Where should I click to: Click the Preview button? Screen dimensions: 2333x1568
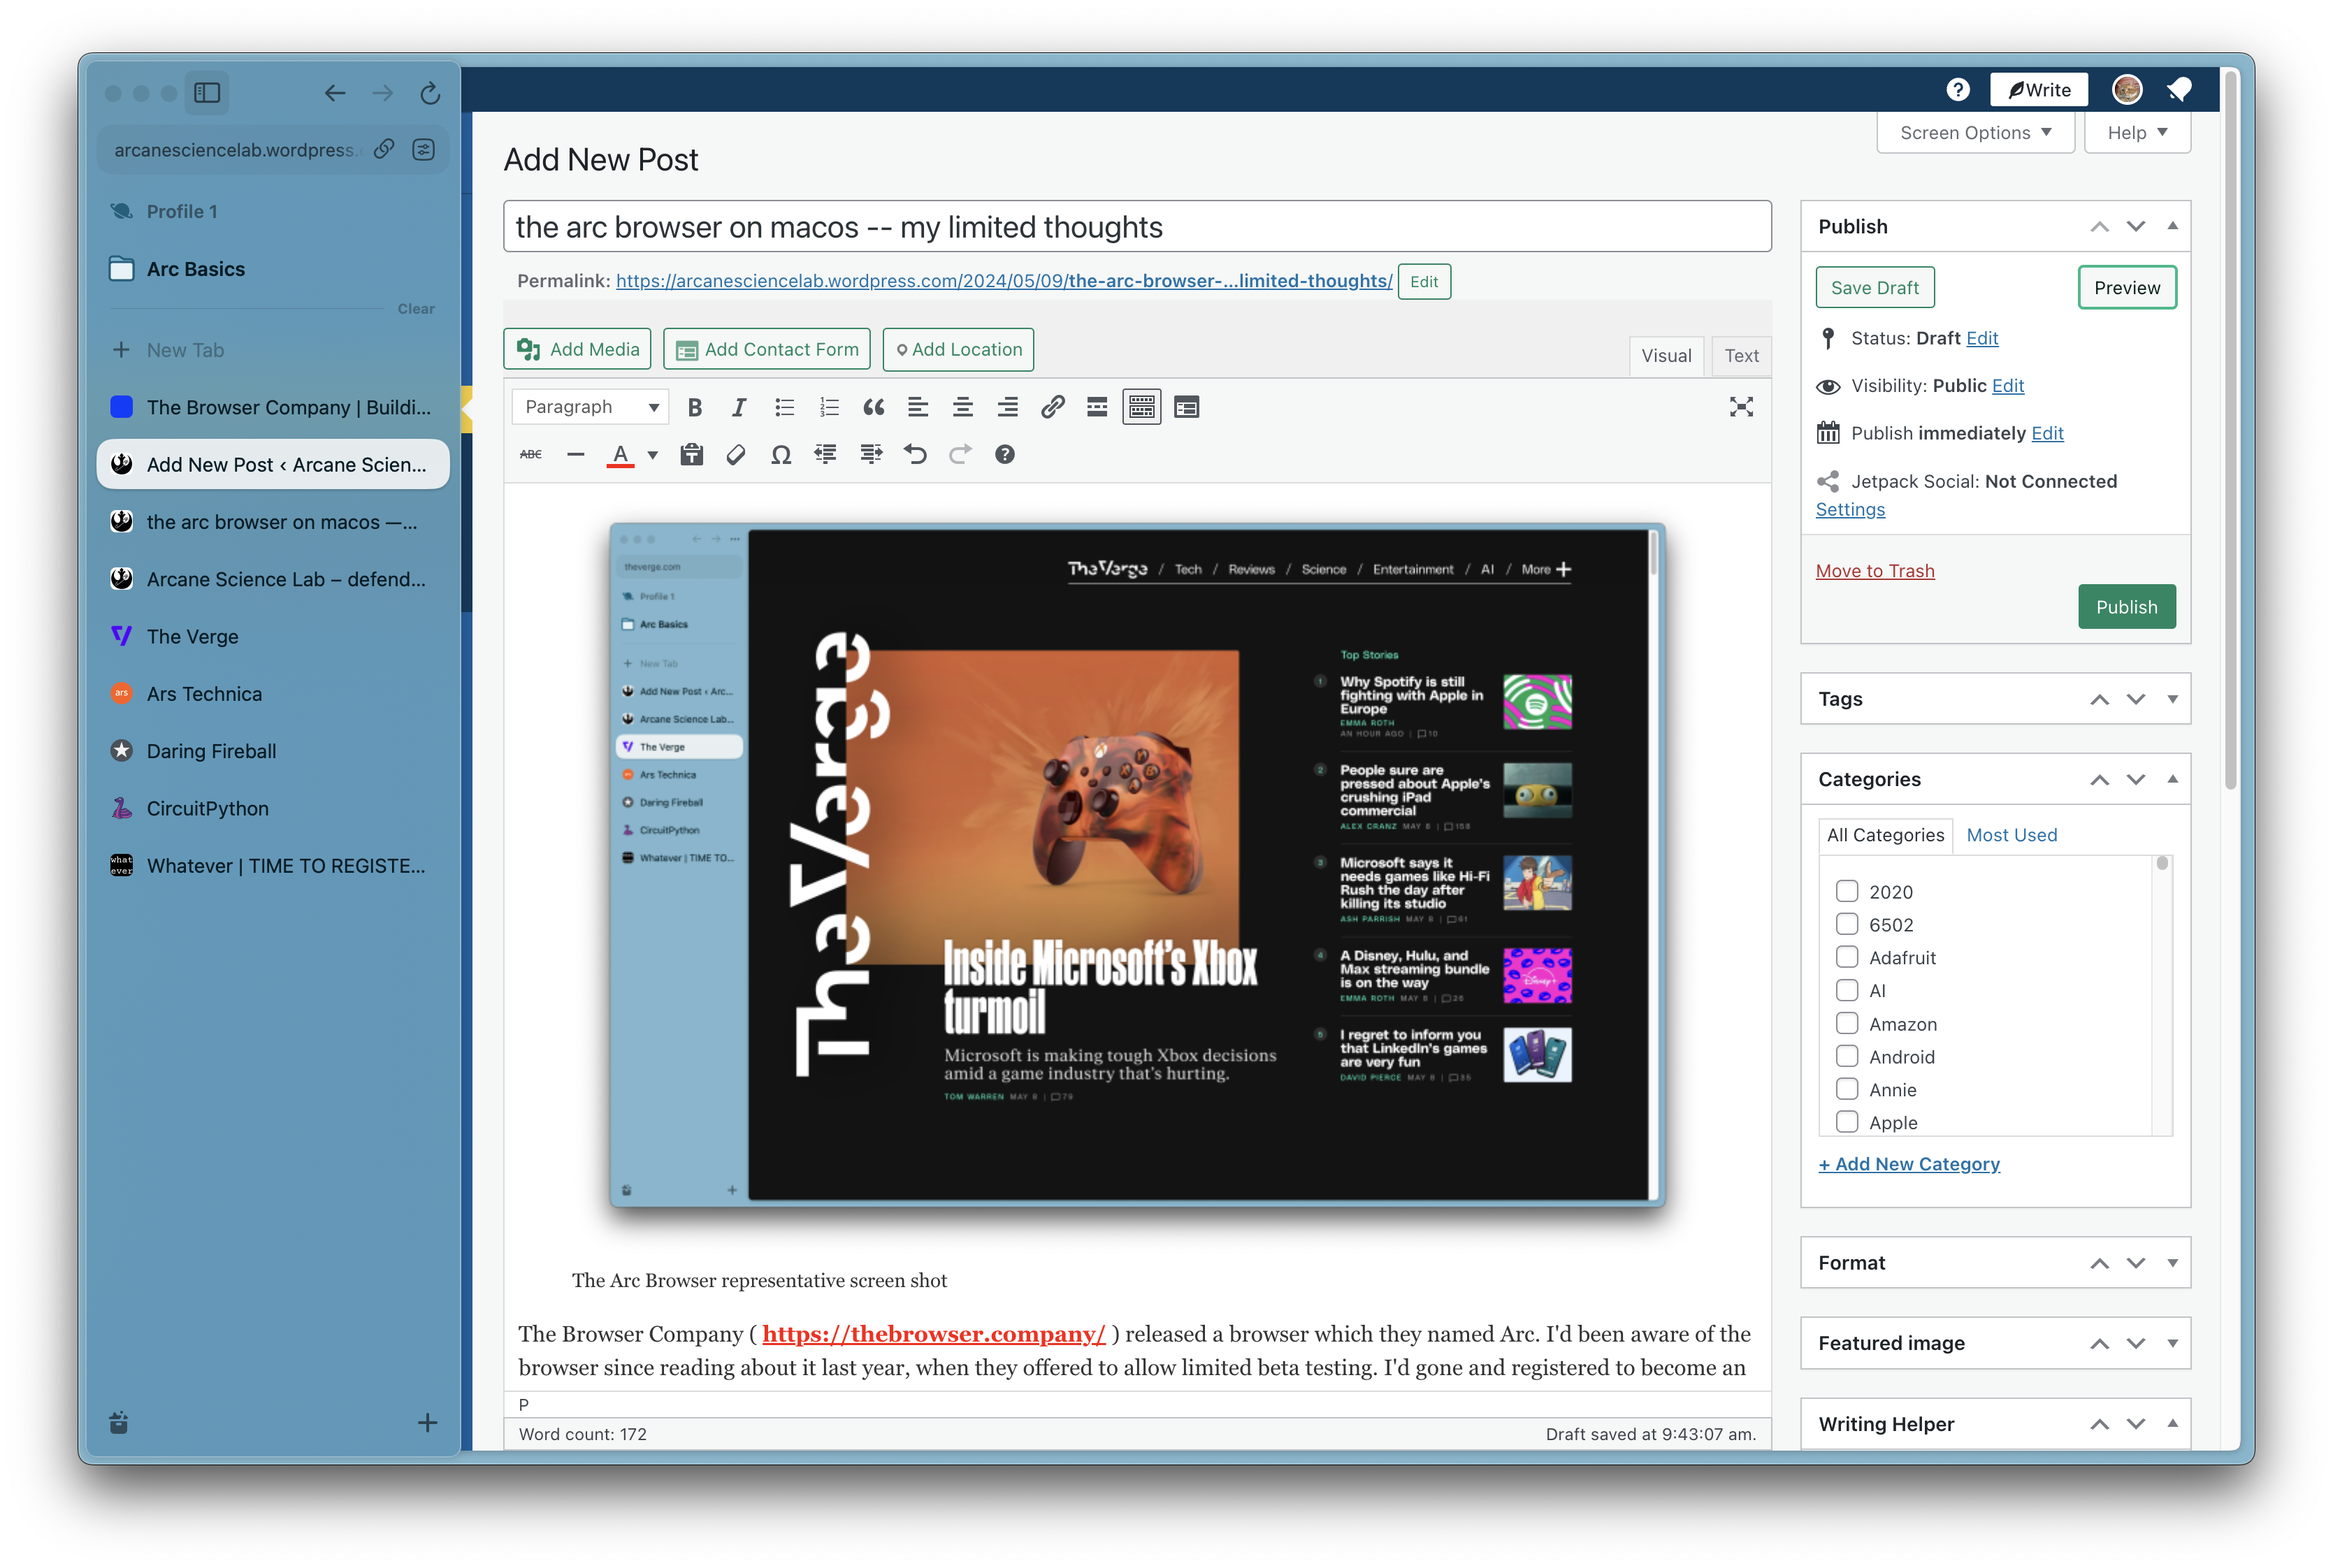tap(2127, 288)
